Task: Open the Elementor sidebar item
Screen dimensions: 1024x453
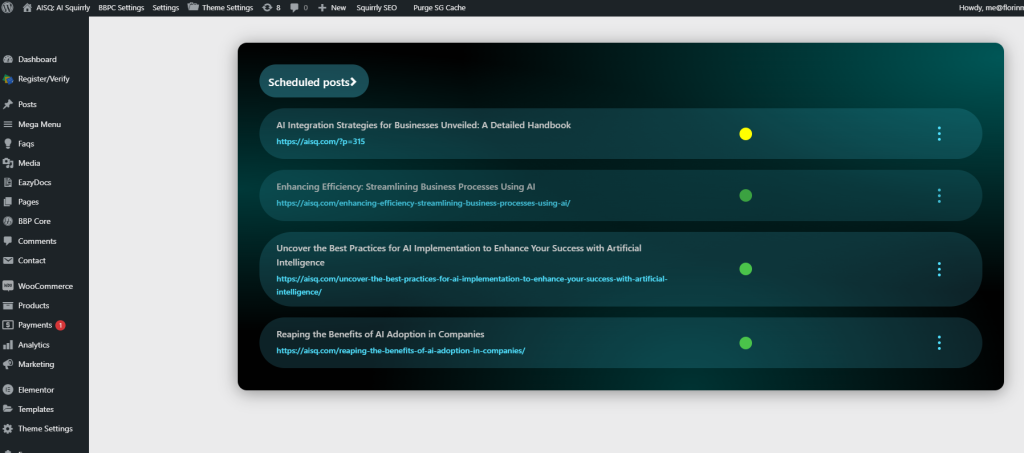Action: point(36,389)
